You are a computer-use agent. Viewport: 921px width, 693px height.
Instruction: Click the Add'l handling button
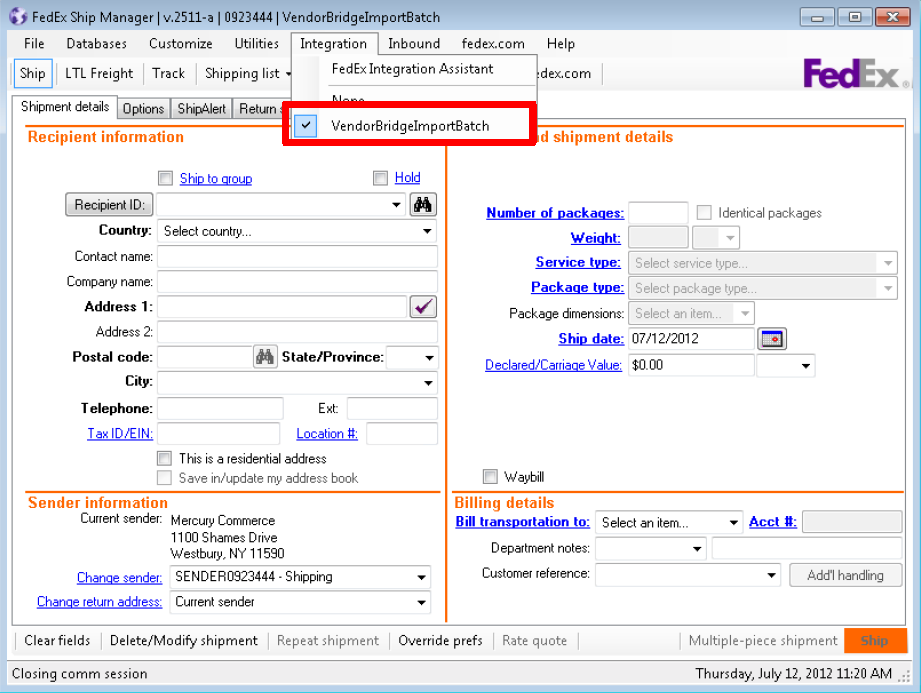click(x=845, y=575)
